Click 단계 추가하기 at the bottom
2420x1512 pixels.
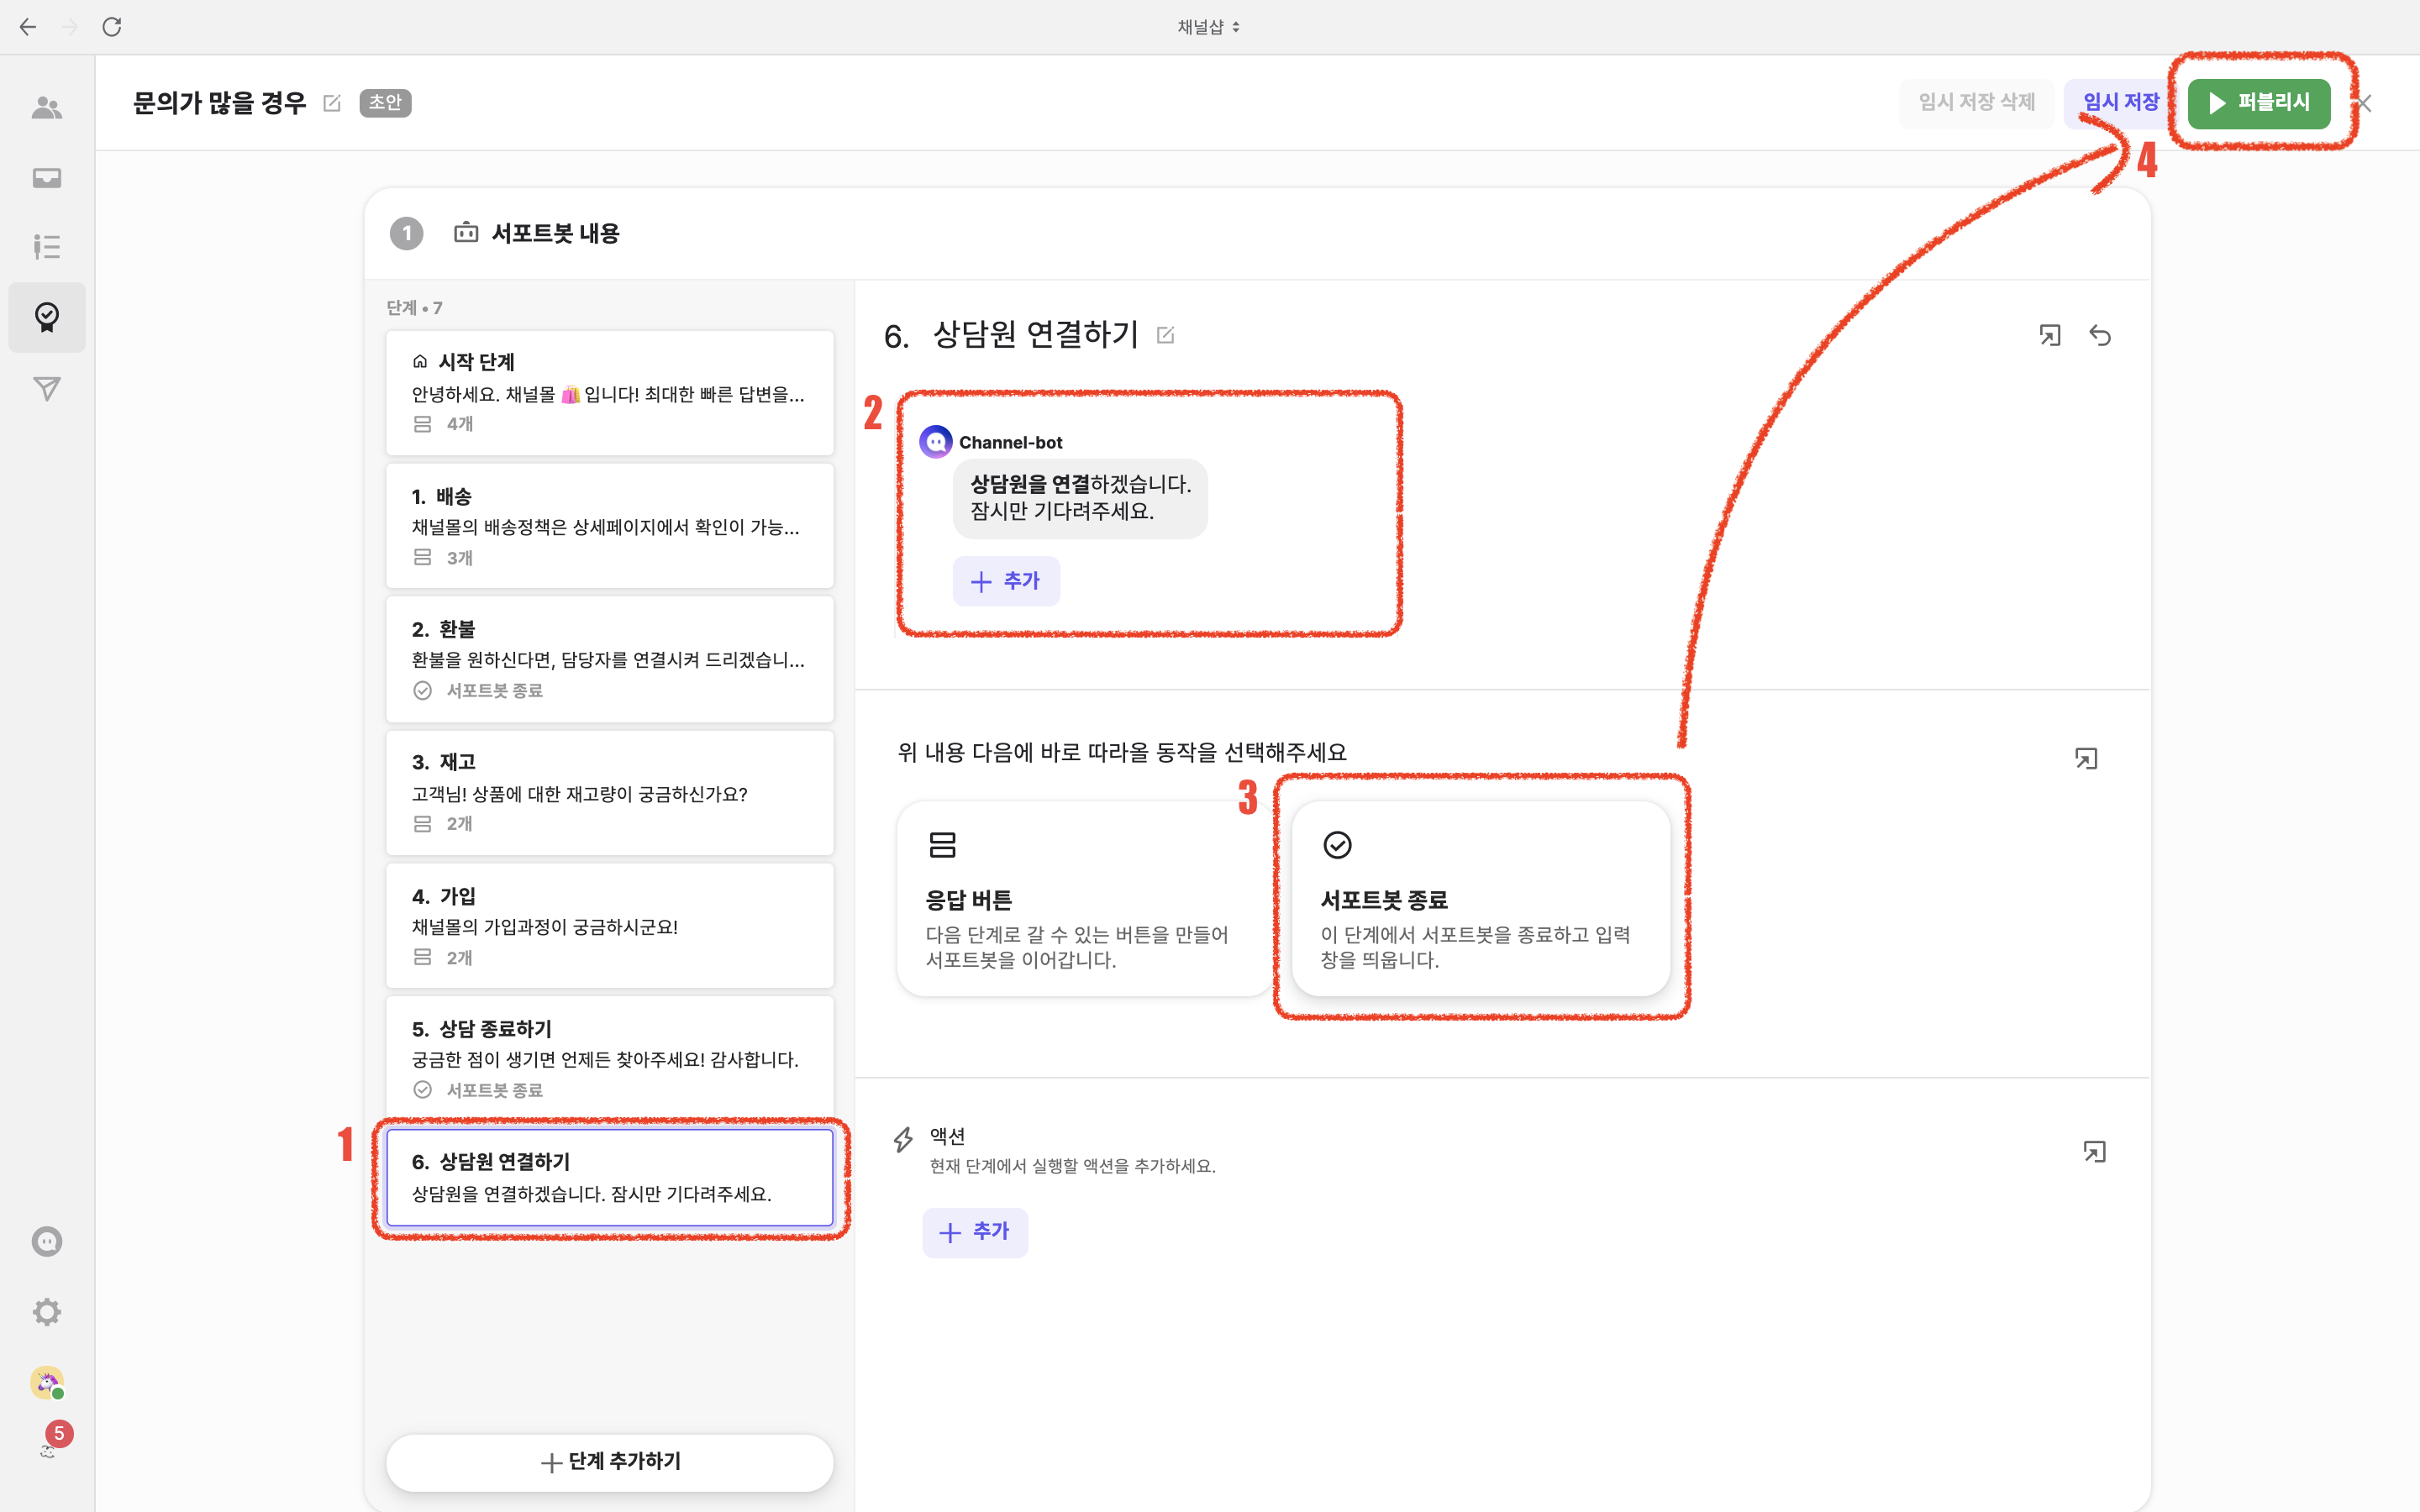[x=609, y=1462]
